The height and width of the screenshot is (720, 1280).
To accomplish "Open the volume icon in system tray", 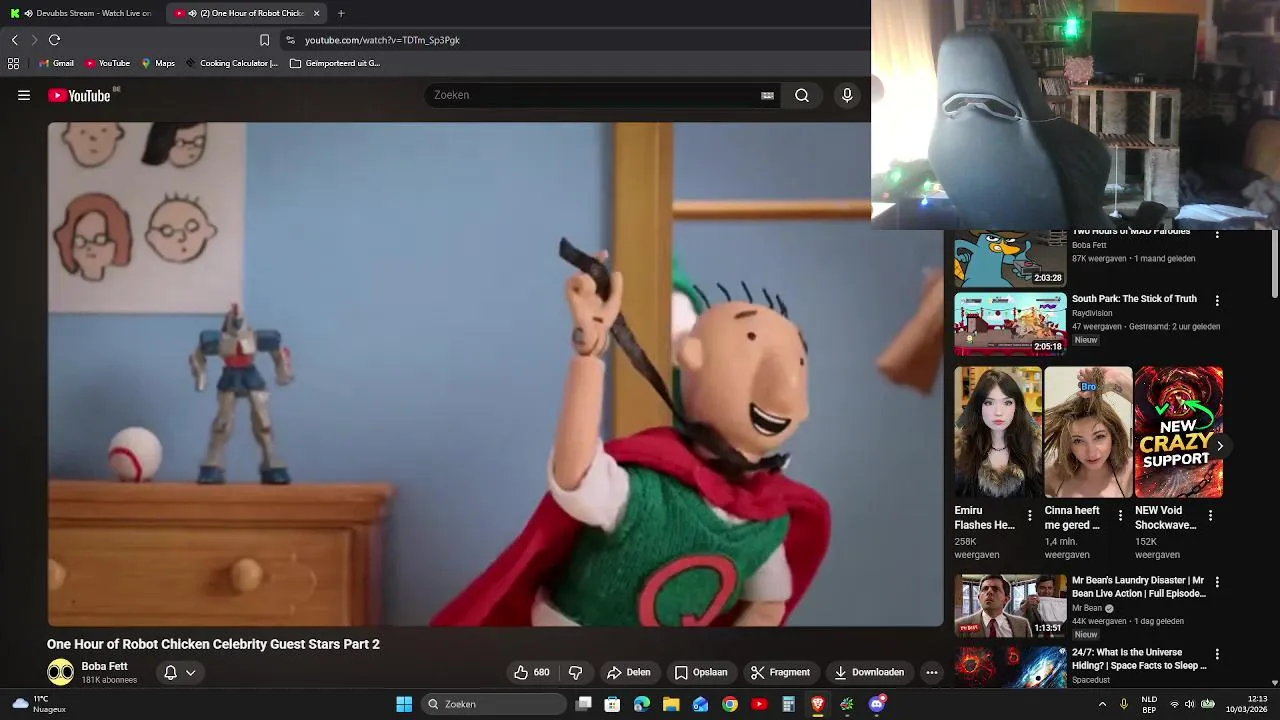I will 1191,704.
